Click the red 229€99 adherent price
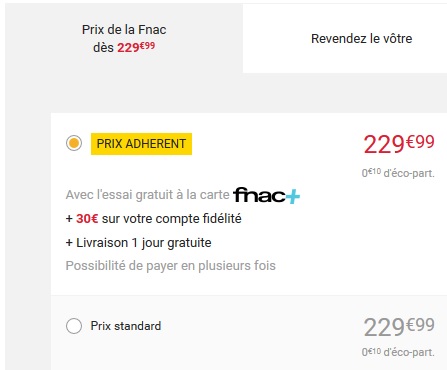The width and height of the screenshot is (447, 370). click(399, 144)
